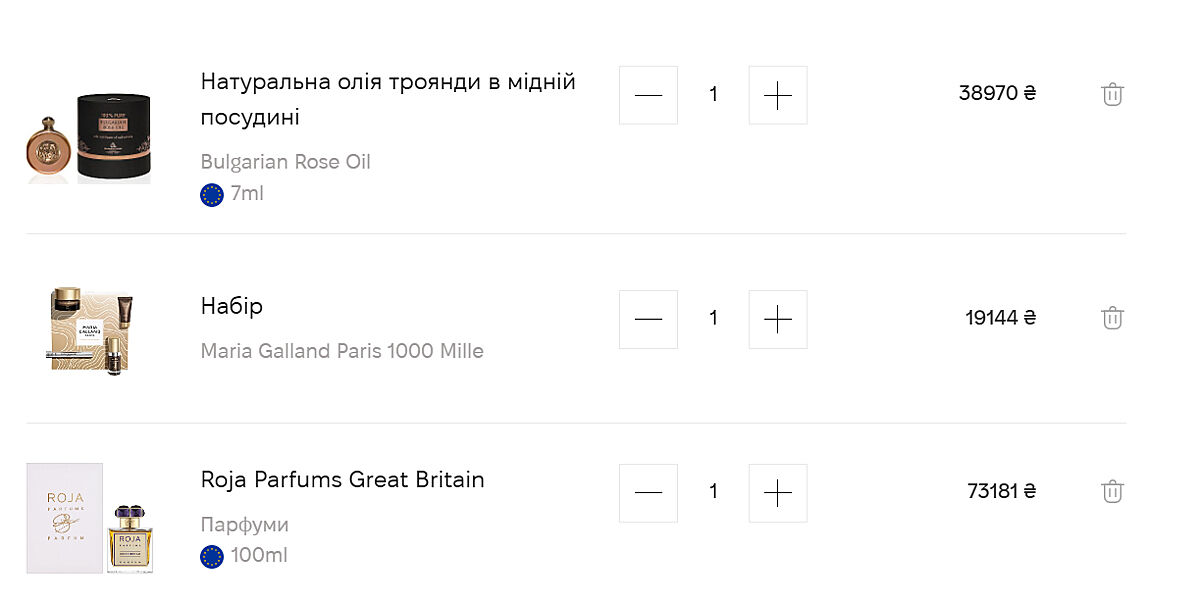
Task: Click EU flag icon beside 7ml
Action: click(212, 194)
